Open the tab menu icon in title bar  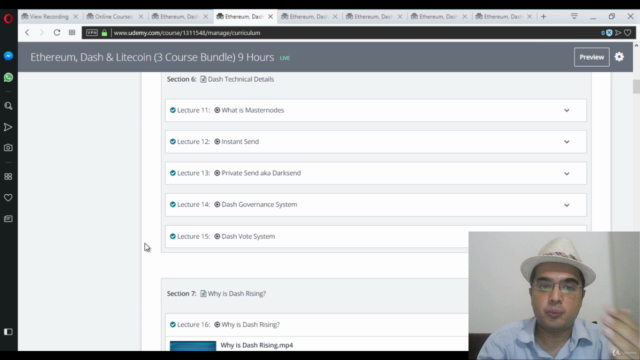tap(574, 16)
